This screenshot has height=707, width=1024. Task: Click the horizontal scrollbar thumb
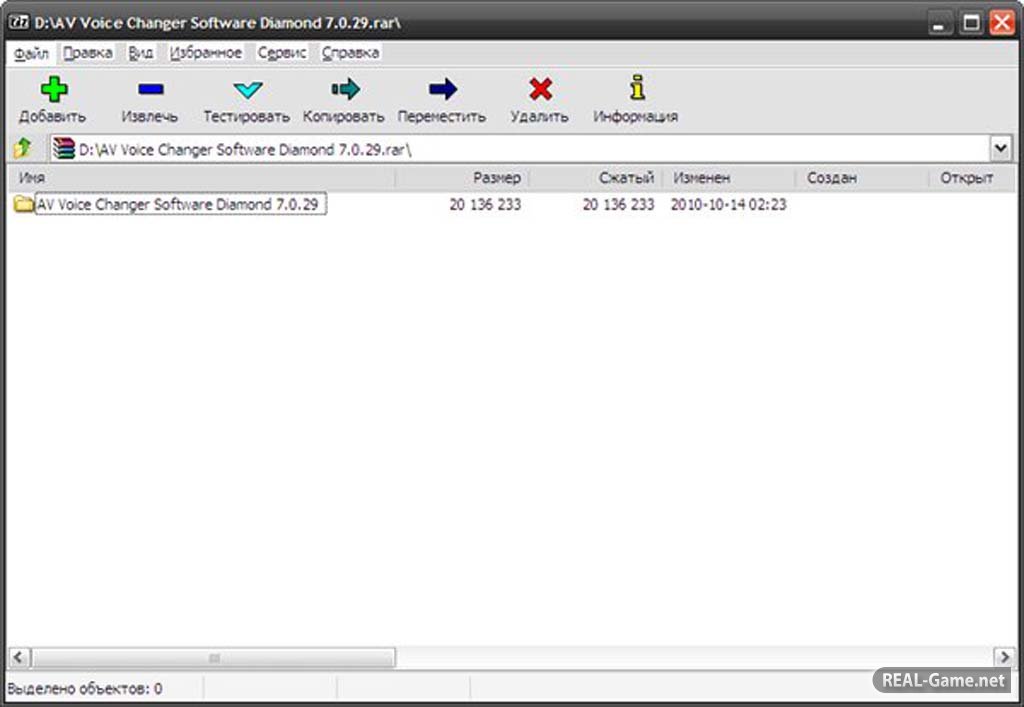click(x=212, y=657)
